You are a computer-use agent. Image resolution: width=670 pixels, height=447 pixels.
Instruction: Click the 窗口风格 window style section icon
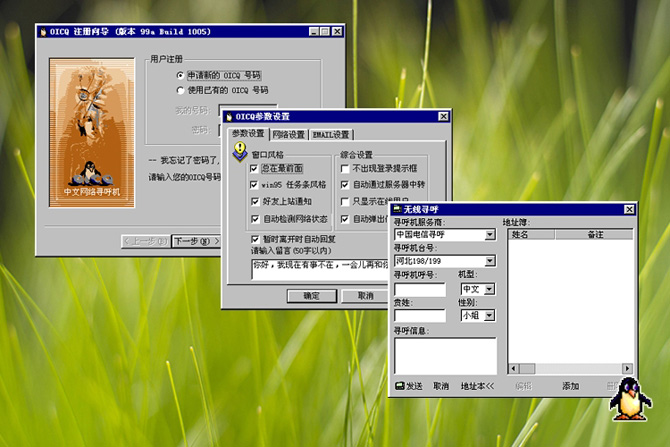(x=240, y=151)
